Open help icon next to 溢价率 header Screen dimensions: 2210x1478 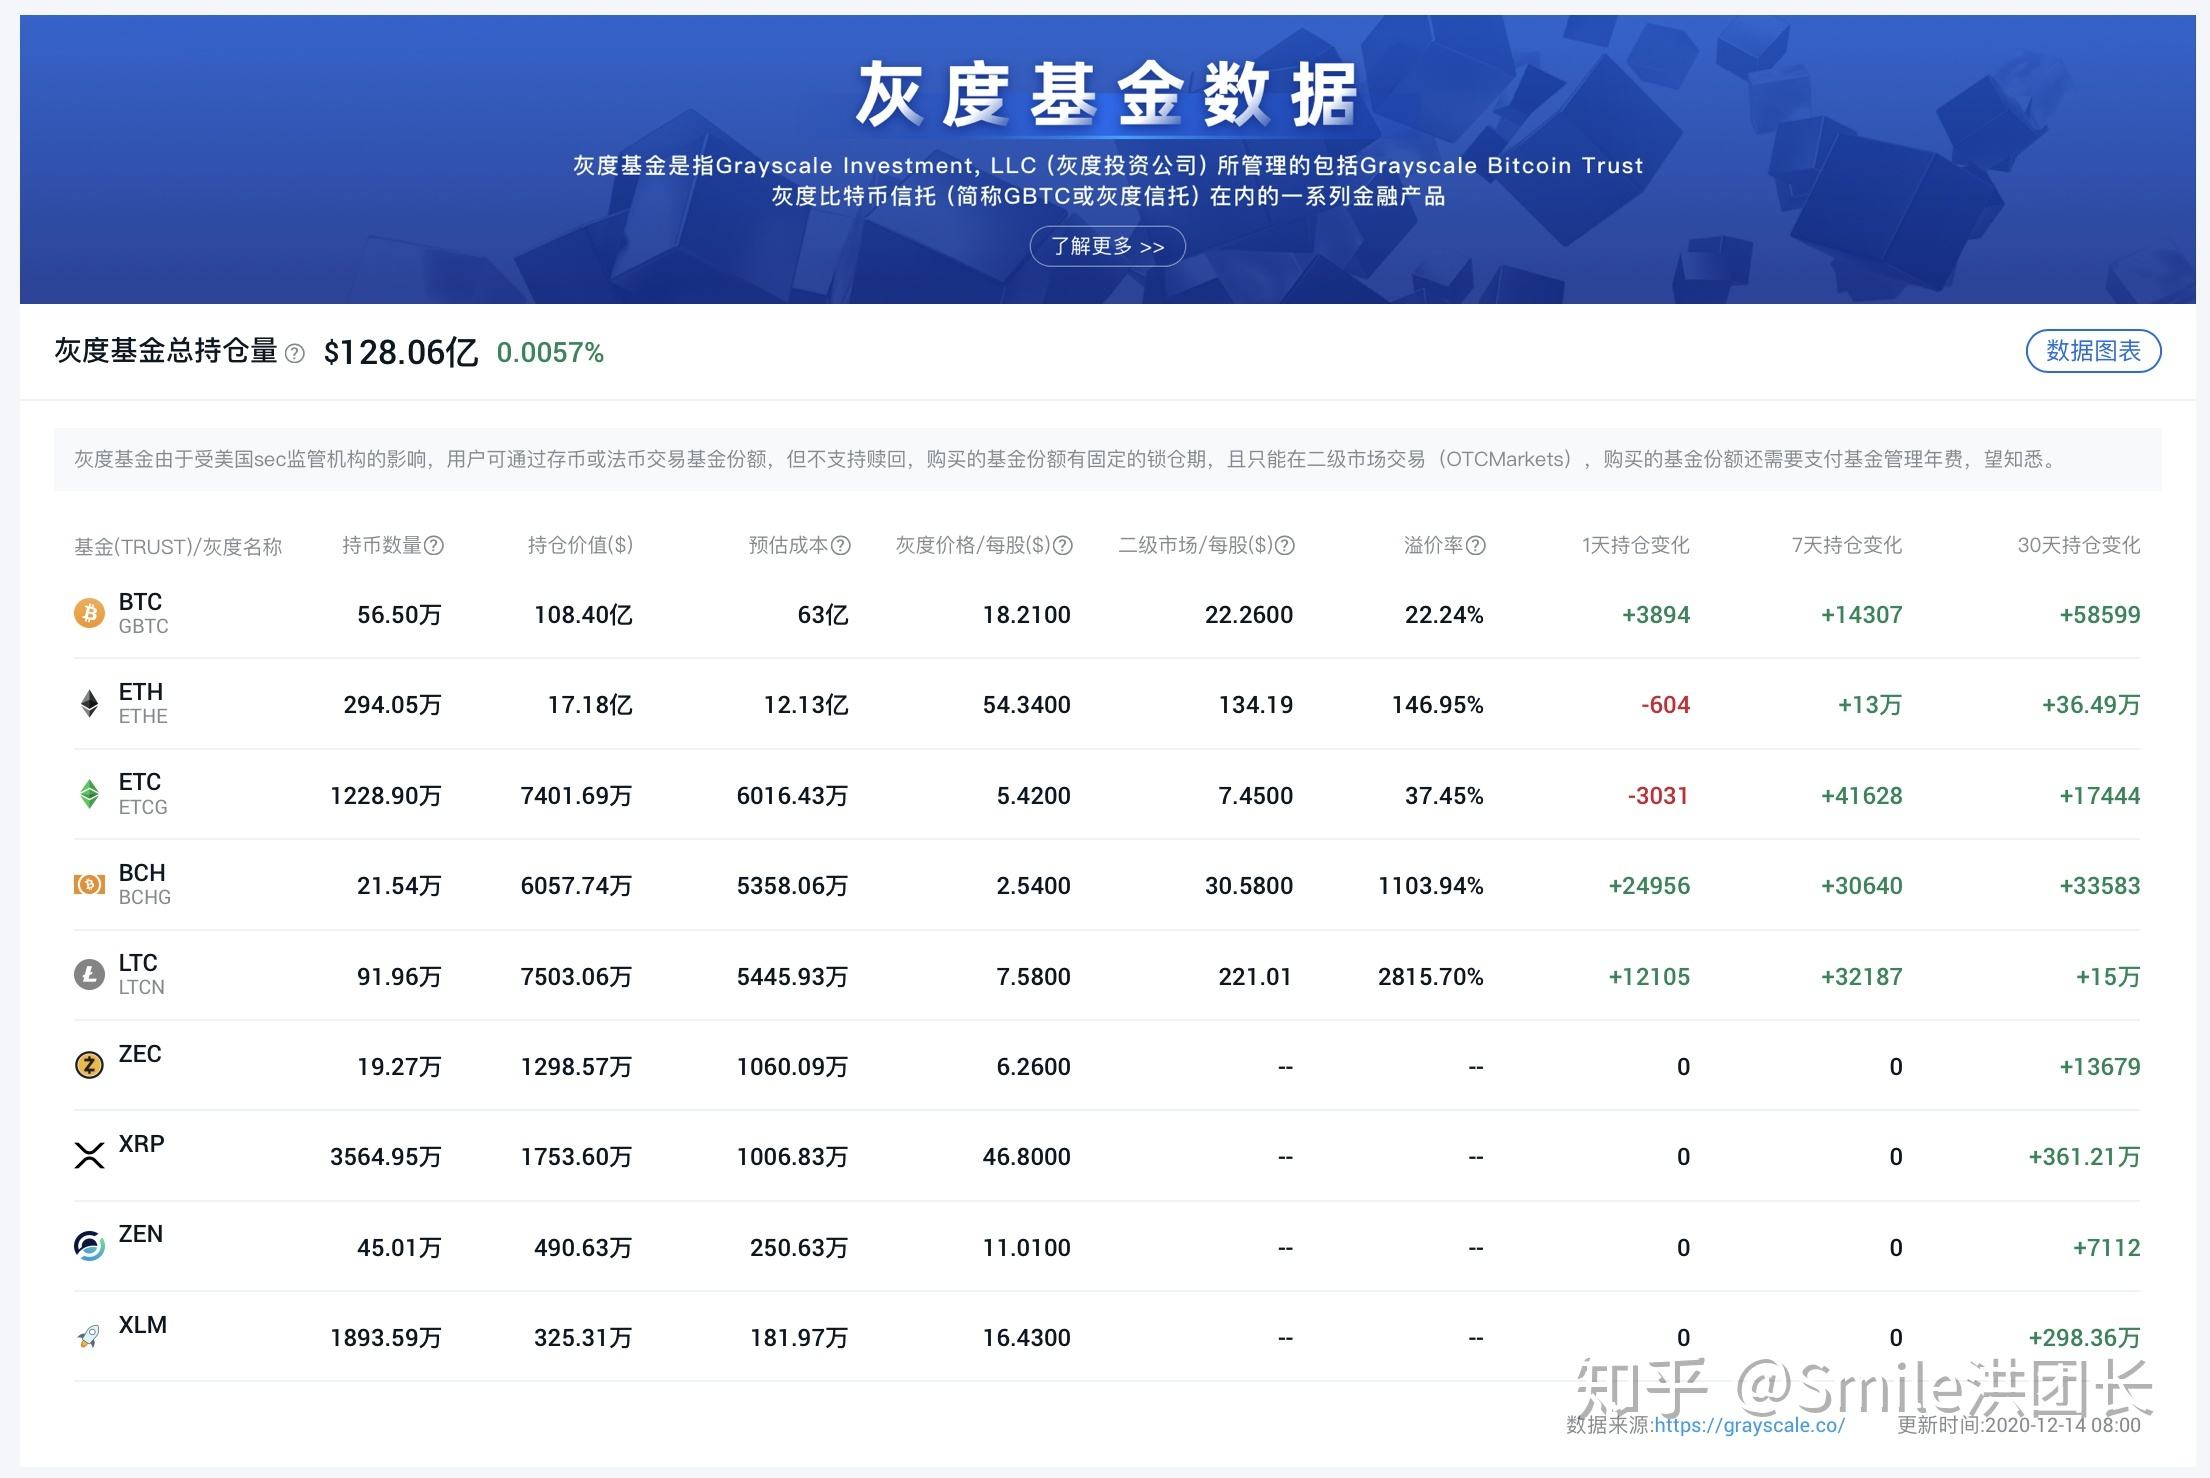coord(1475,545)
